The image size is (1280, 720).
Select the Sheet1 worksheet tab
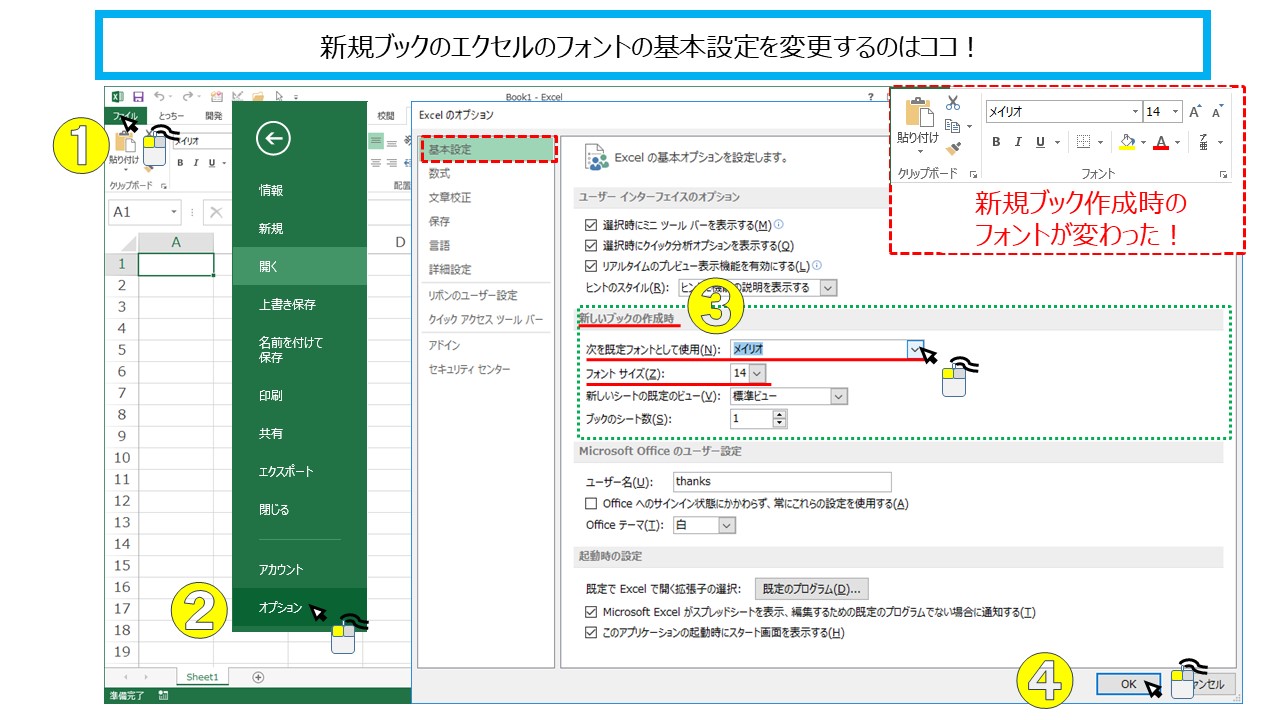[x=202, y=677]
